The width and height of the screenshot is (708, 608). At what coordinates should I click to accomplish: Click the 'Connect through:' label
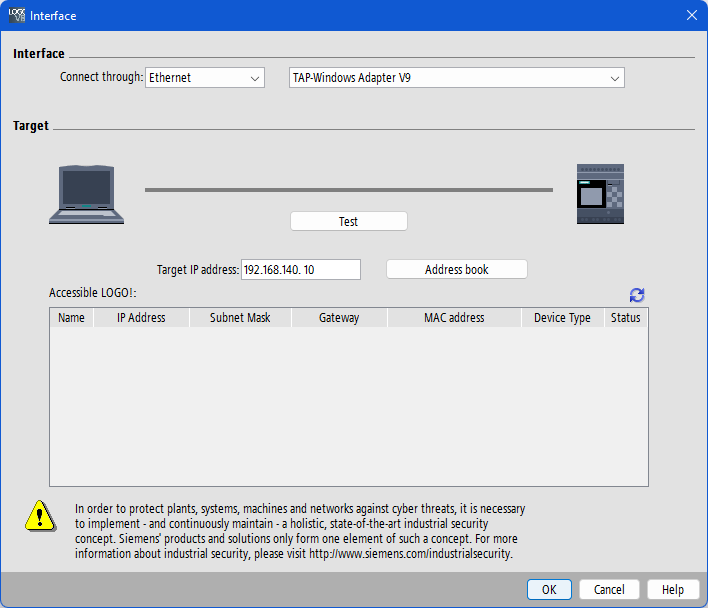[x=102, y=77]
